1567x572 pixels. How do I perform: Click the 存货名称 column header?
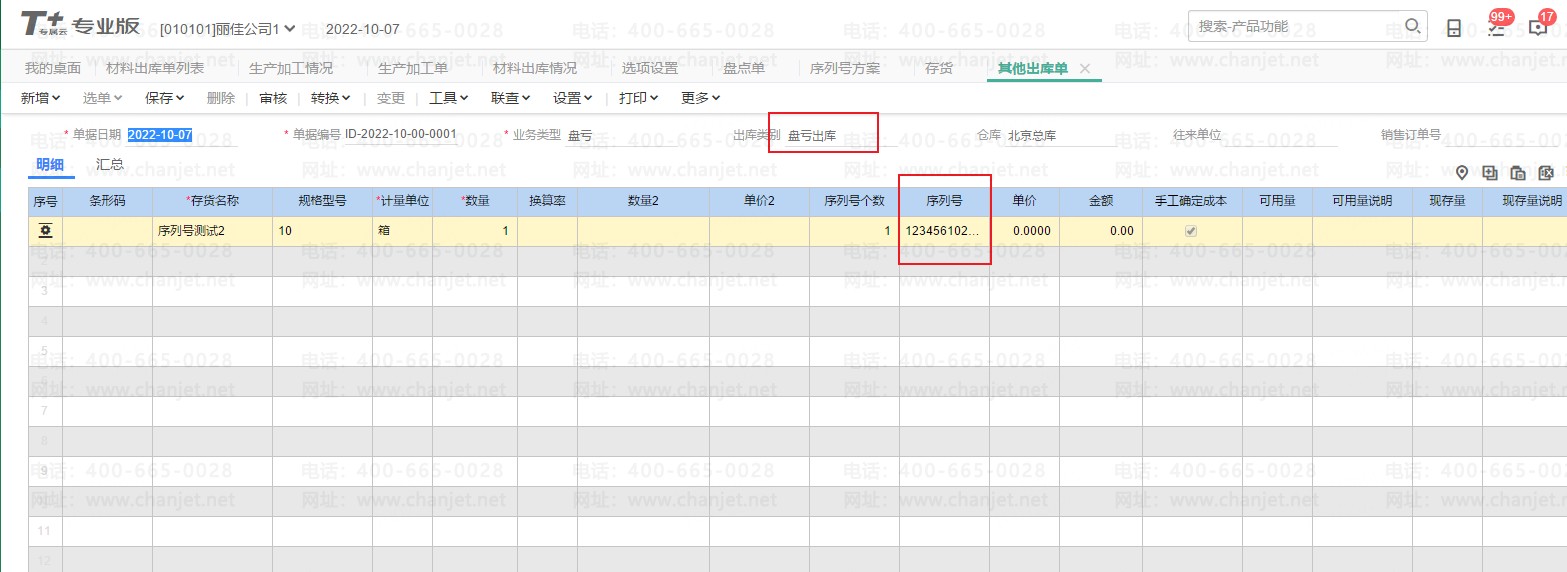212,201
